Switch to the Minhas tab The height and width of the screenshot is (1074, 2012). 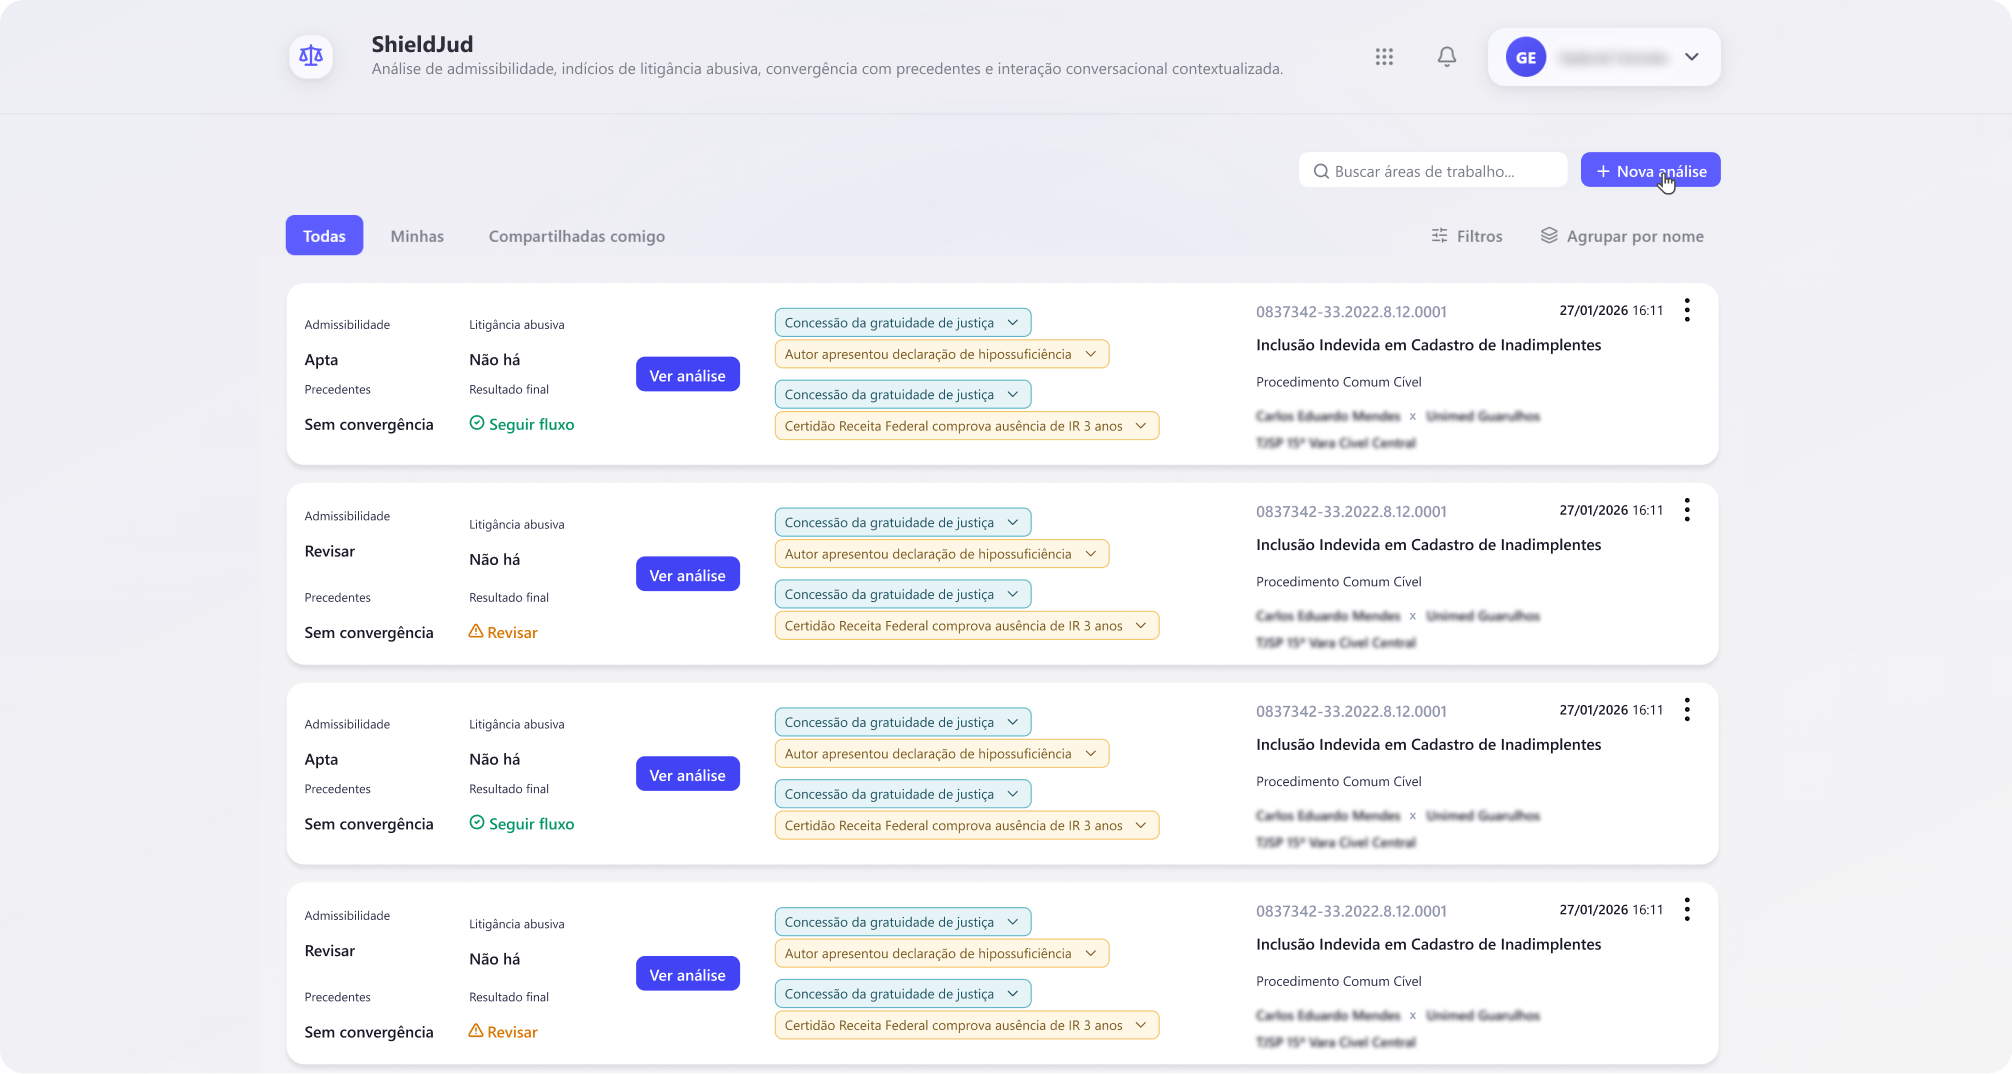(x=417, y=236)
